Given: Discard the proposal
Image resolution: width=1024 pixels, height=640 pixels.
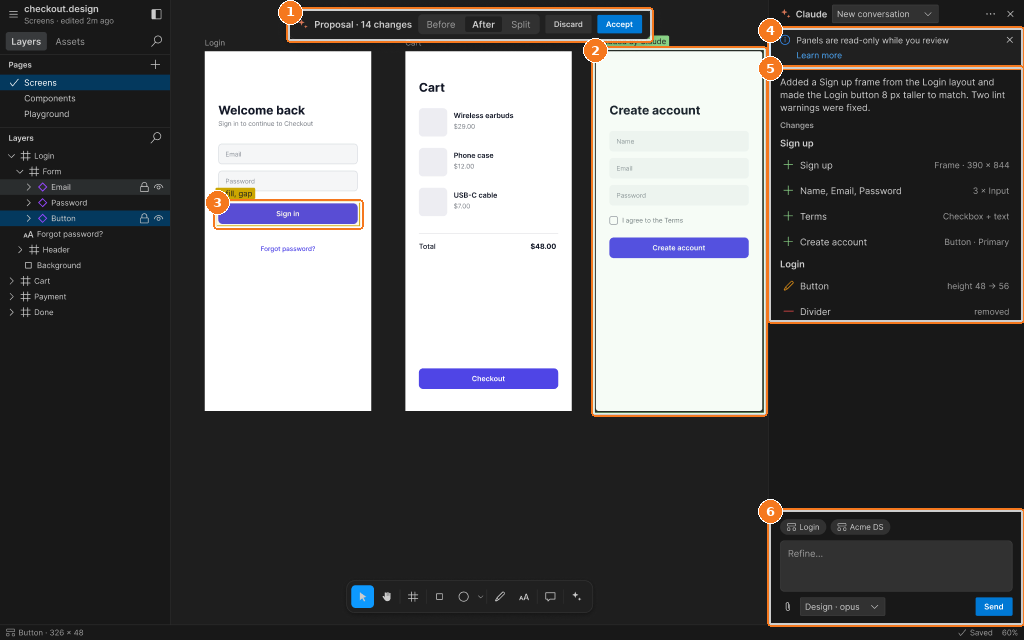Looking at the screenshot, I should pos(568,24).
